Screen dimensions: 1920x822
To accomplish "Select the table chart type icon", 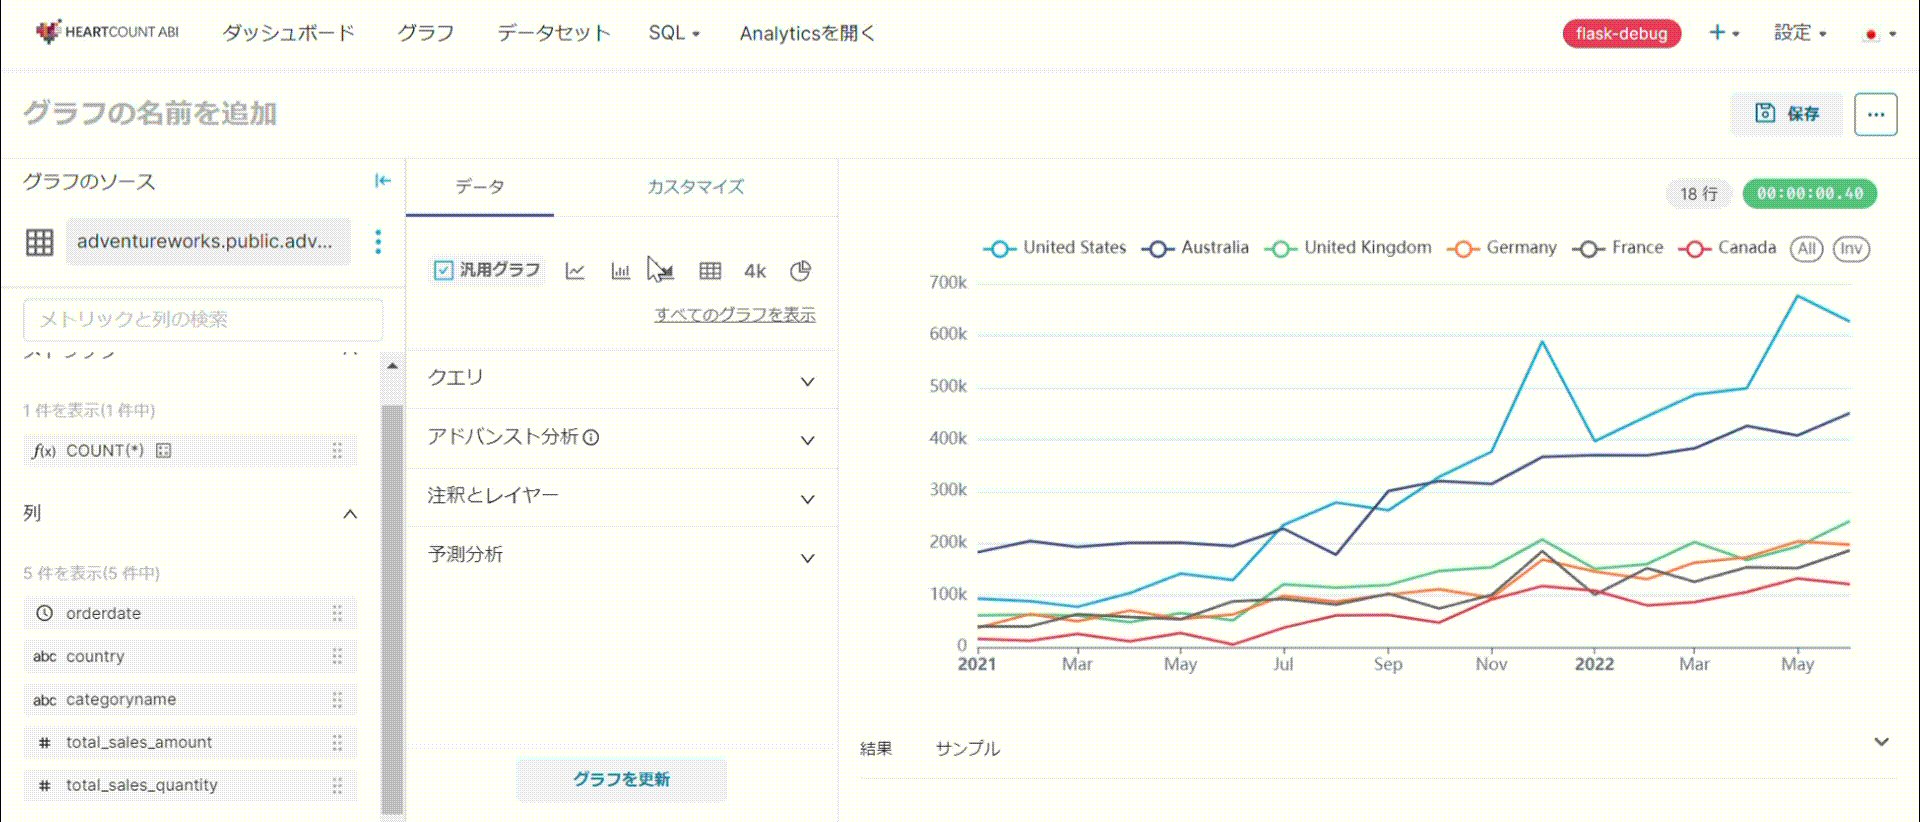I will click(710, 271).
